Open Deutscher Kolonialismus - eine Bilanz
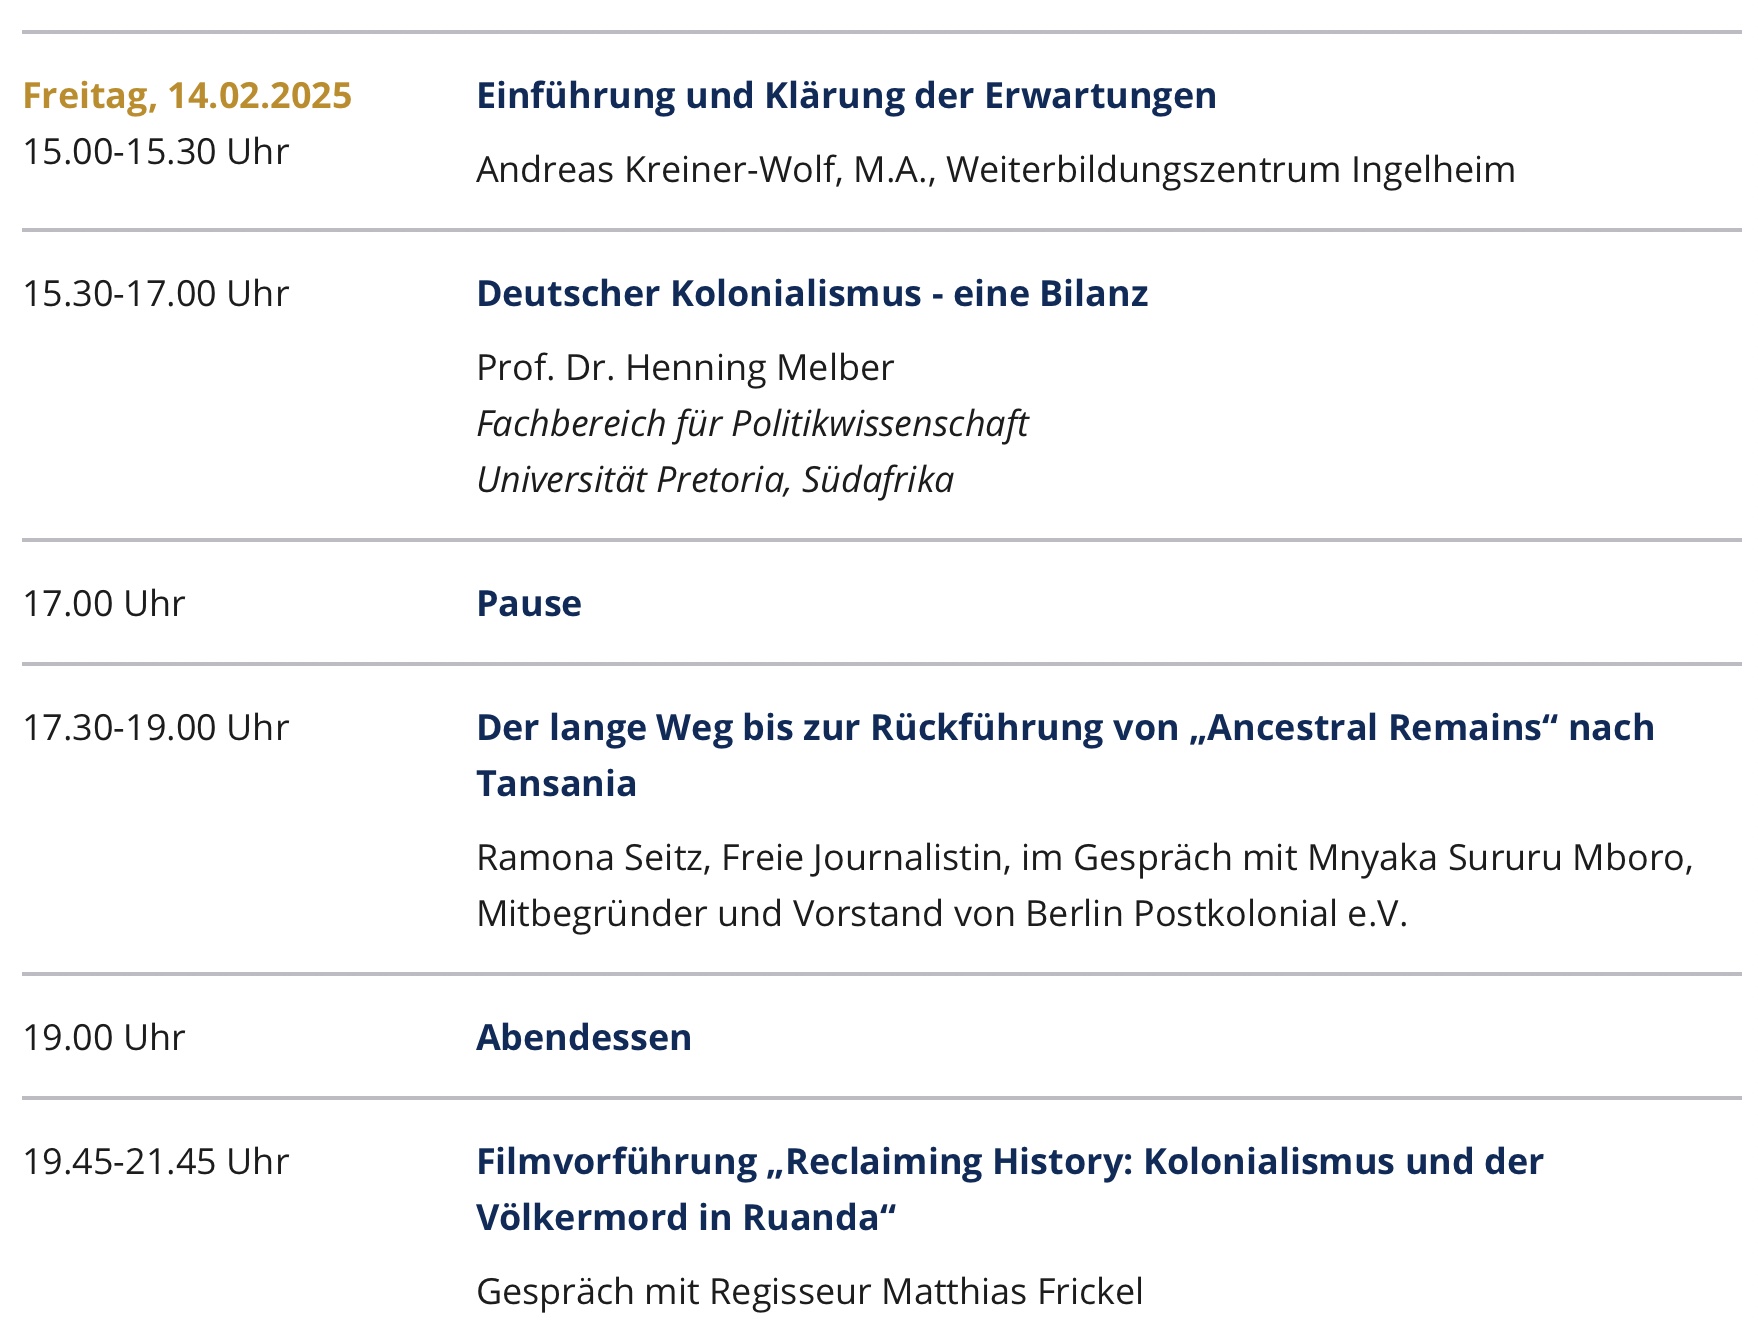 pyautogui.click(x=812, y=294)
